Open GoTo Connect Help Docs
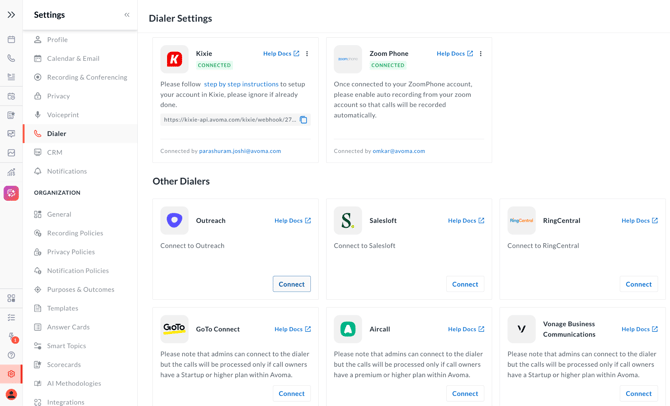This screenshot has width=670, height=406. 293,329
